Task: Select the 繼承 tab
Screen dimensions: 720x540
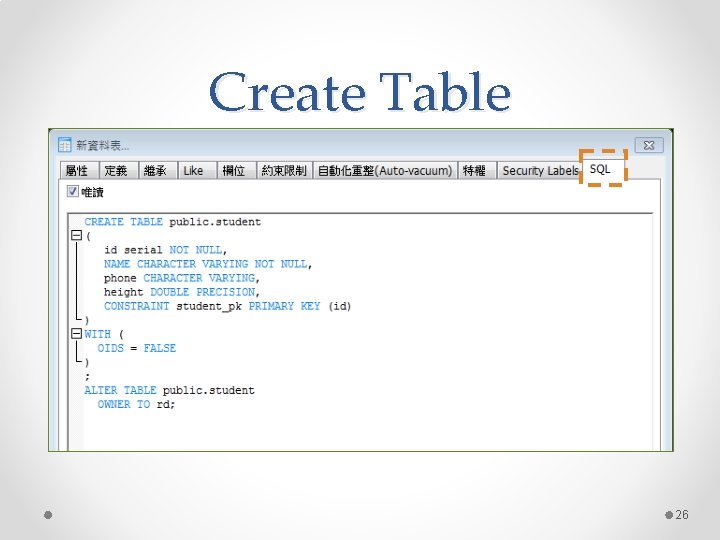Action: (x=158, y=171)
